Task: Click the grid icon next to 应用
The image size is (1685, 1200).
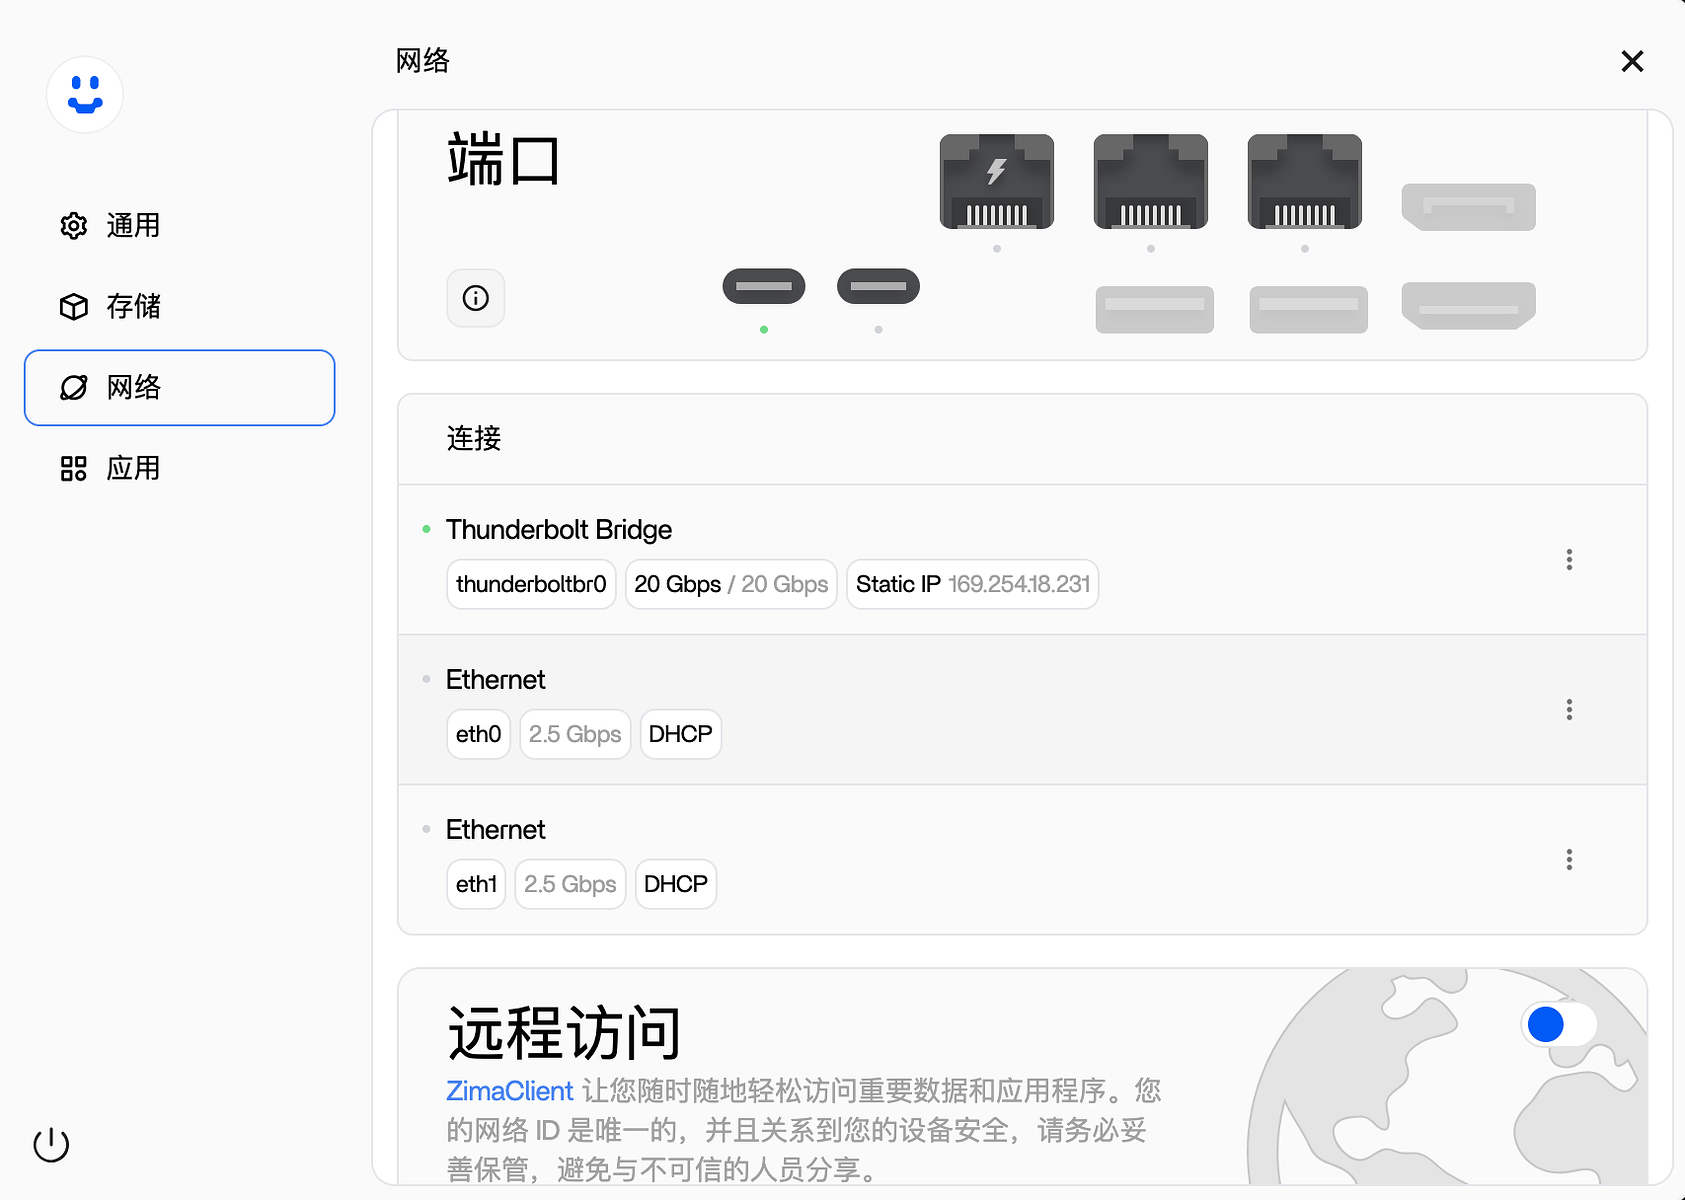Action: point(74,469)
